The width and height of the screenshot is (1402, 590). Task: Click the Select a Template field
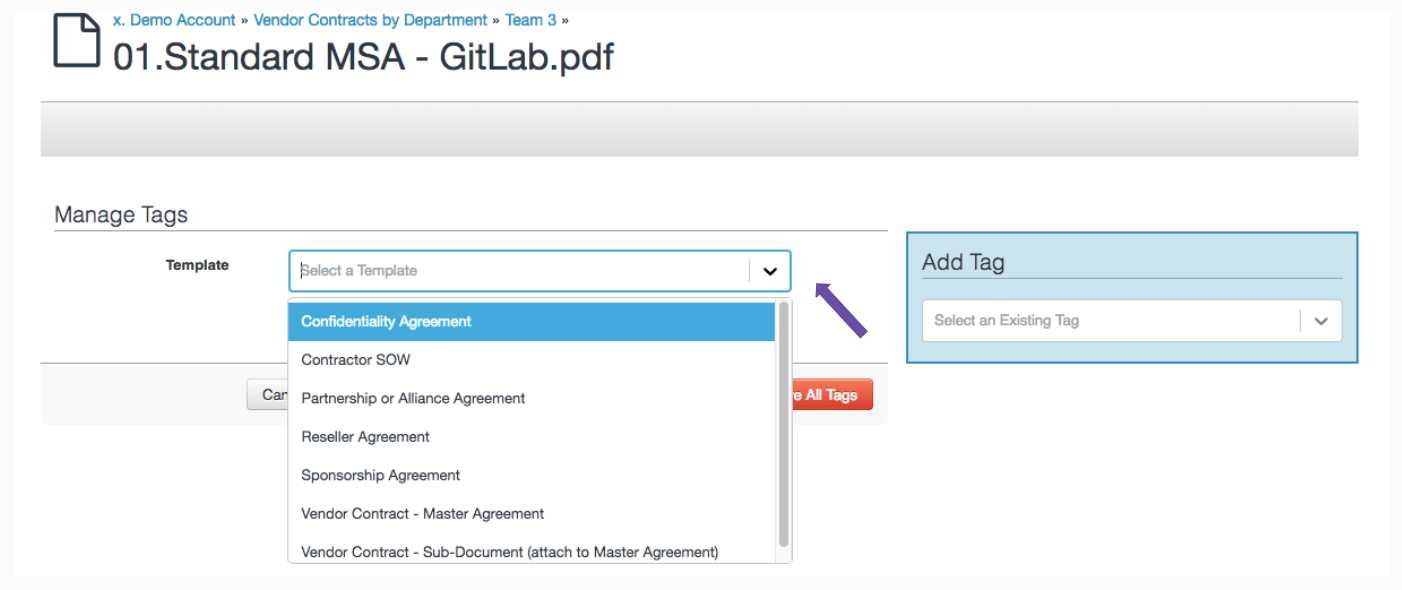pyautogui.click(x=520, y=271)
